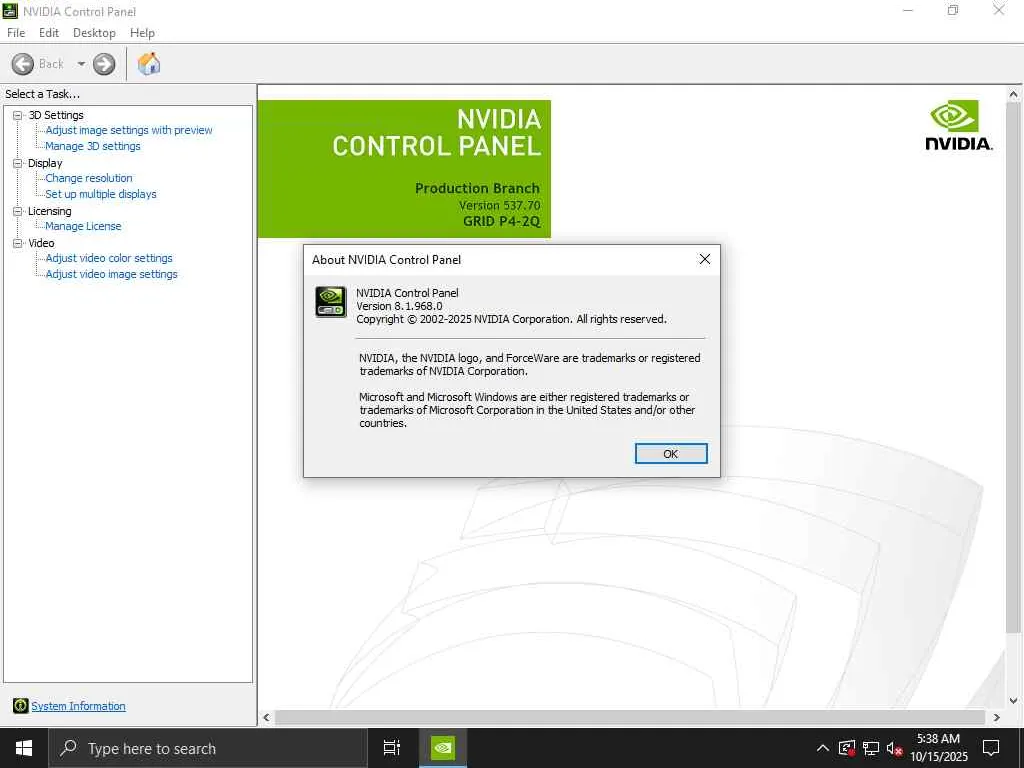Click the 3D Settings category label
1024x768 pixels.
pyautogui.click(x=56, y=115)
